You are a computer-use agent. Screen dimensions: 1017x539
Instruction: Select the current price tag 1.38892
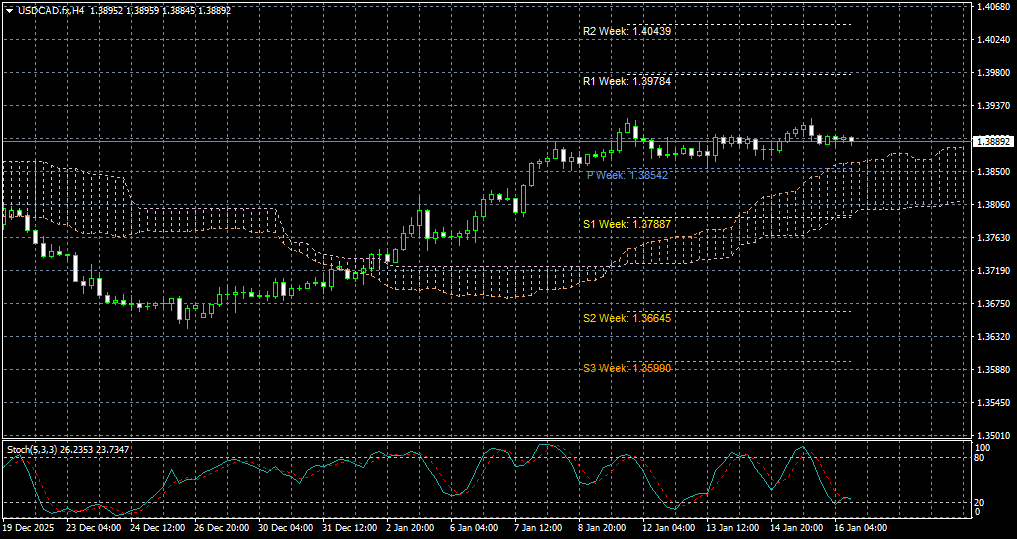(994, 140)
